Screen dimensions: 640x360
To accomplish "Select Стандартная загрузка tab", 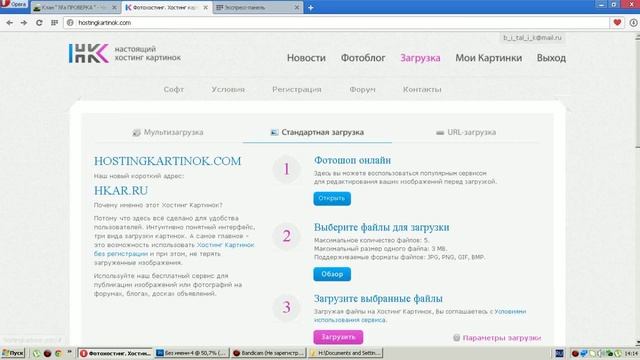I will point(317,133).
